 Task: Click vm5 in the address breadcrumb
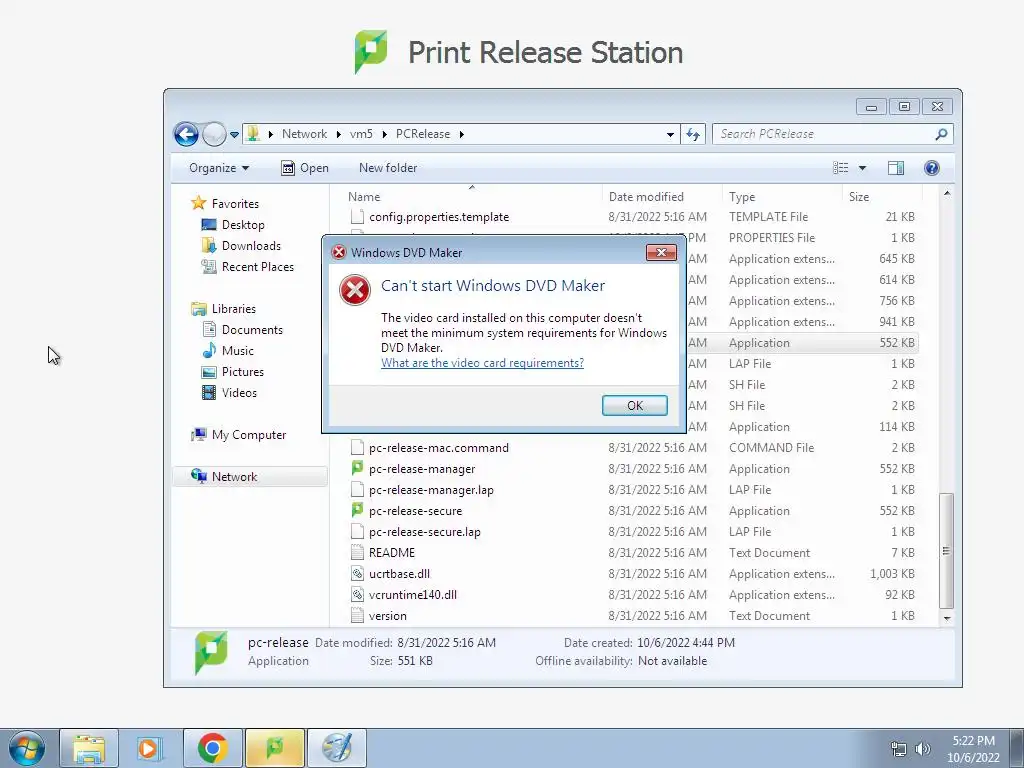pos(361,134)
